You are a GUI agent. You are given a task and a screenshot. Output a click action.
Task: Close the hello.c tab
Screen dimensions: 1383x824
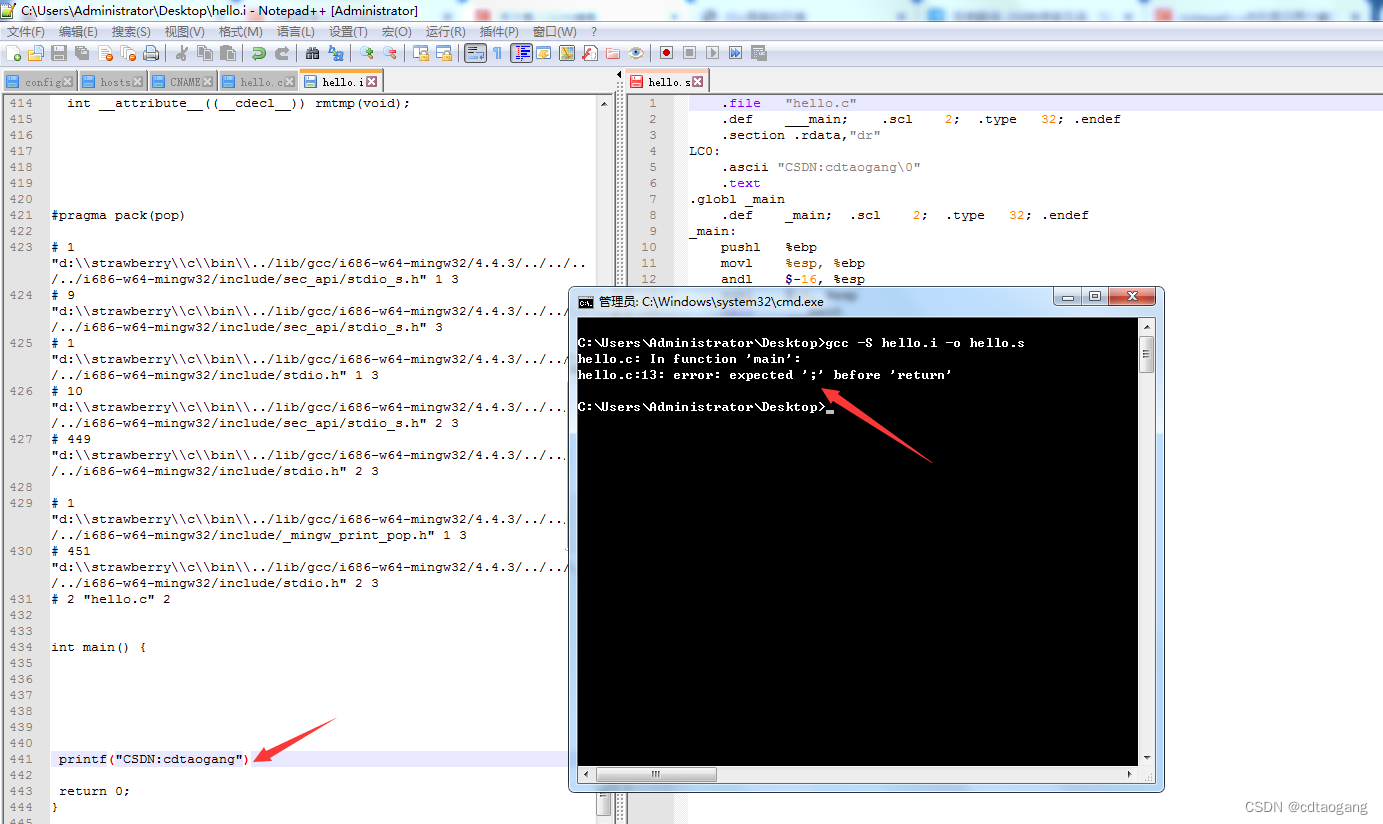289,82
